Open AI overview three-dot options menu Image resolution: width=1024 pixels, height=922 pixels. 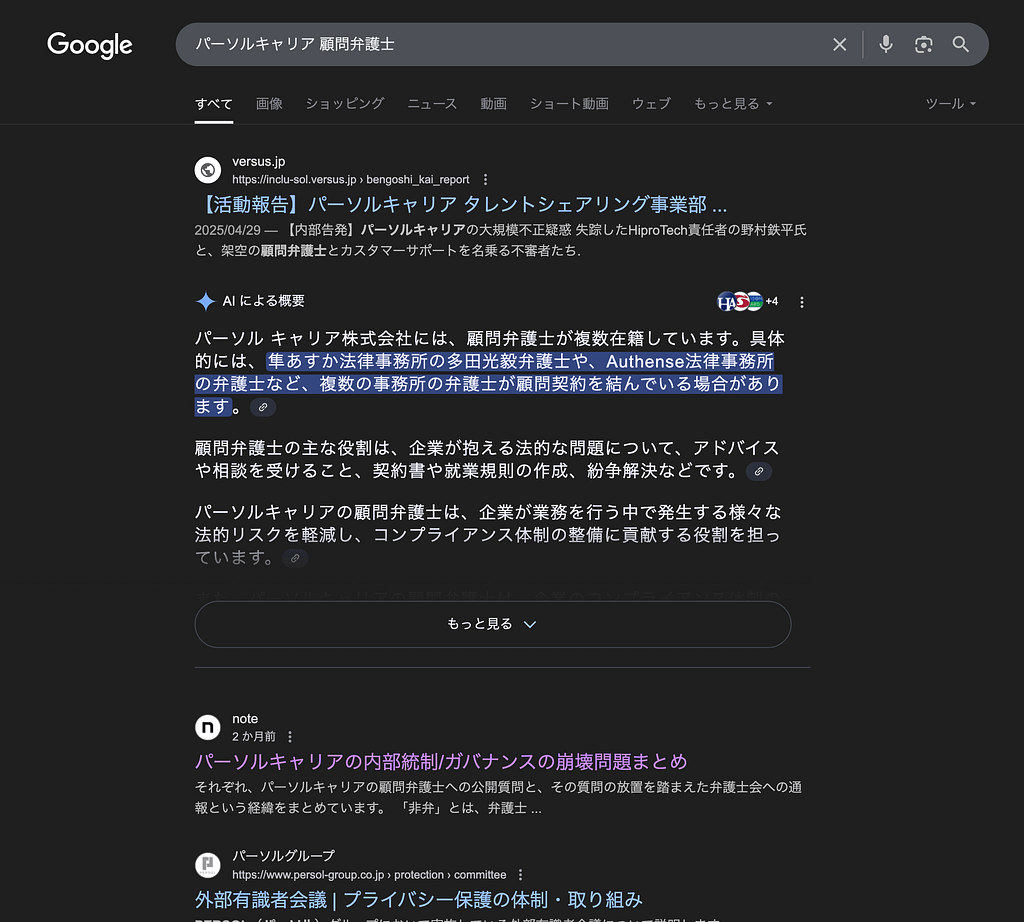tap(801, 302)
